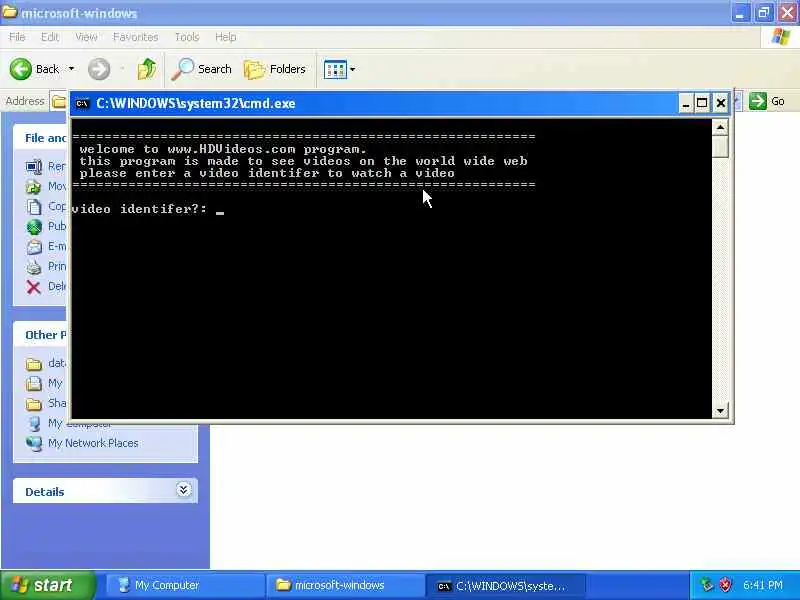Maximize the cmd.exe window
Screen dimensions: 800x600
(x=702, y=104)
